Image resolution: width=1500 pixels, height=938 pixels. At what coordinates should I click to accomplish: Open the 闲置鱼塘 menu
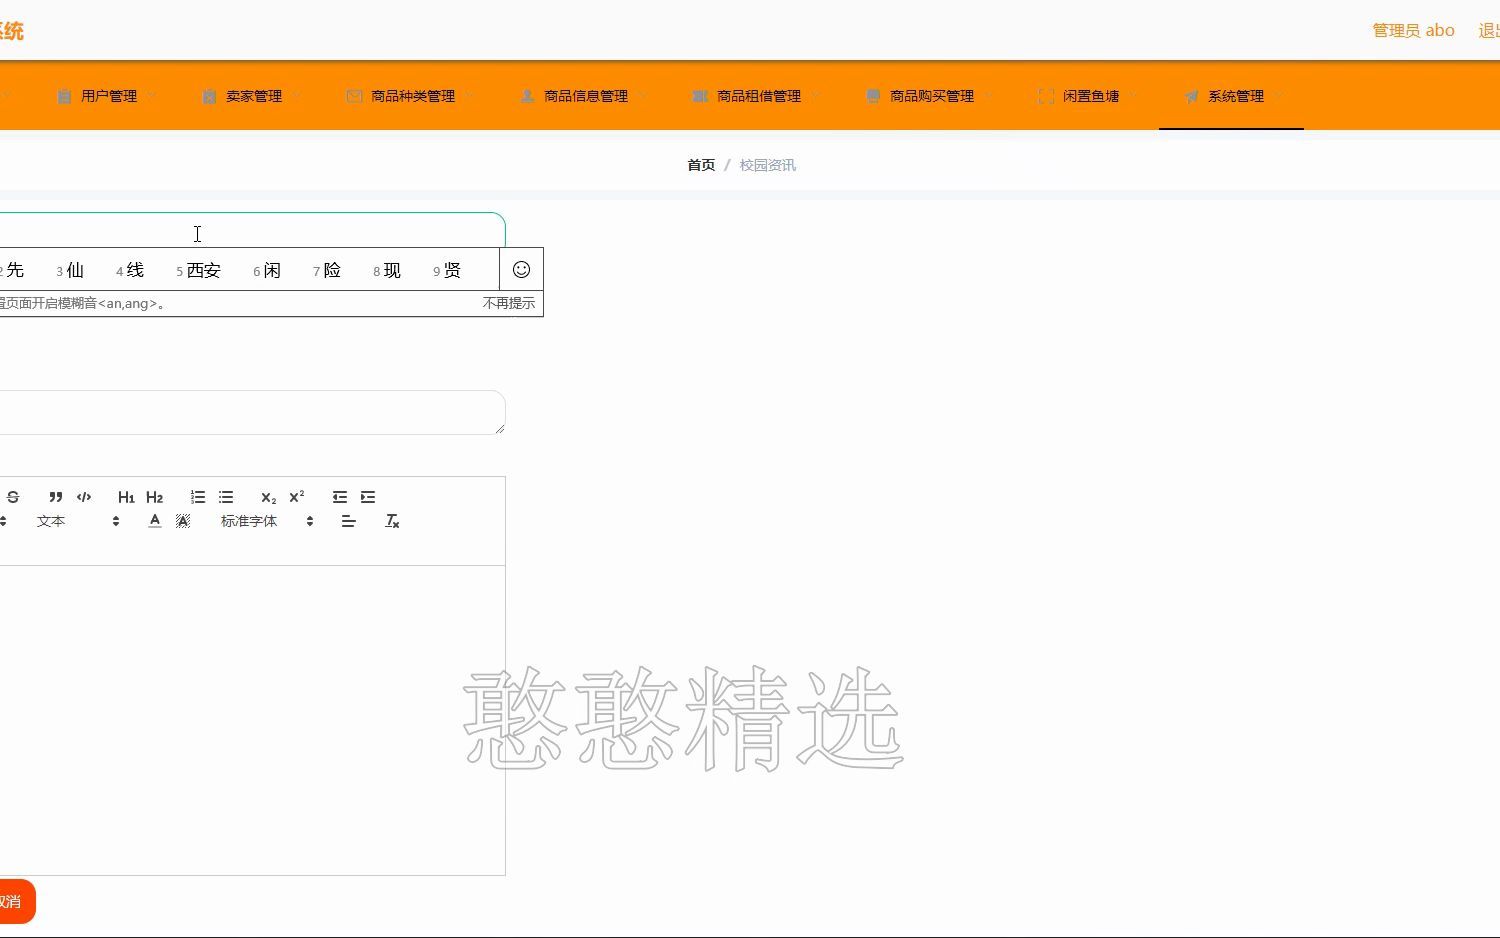[1089, 96]
